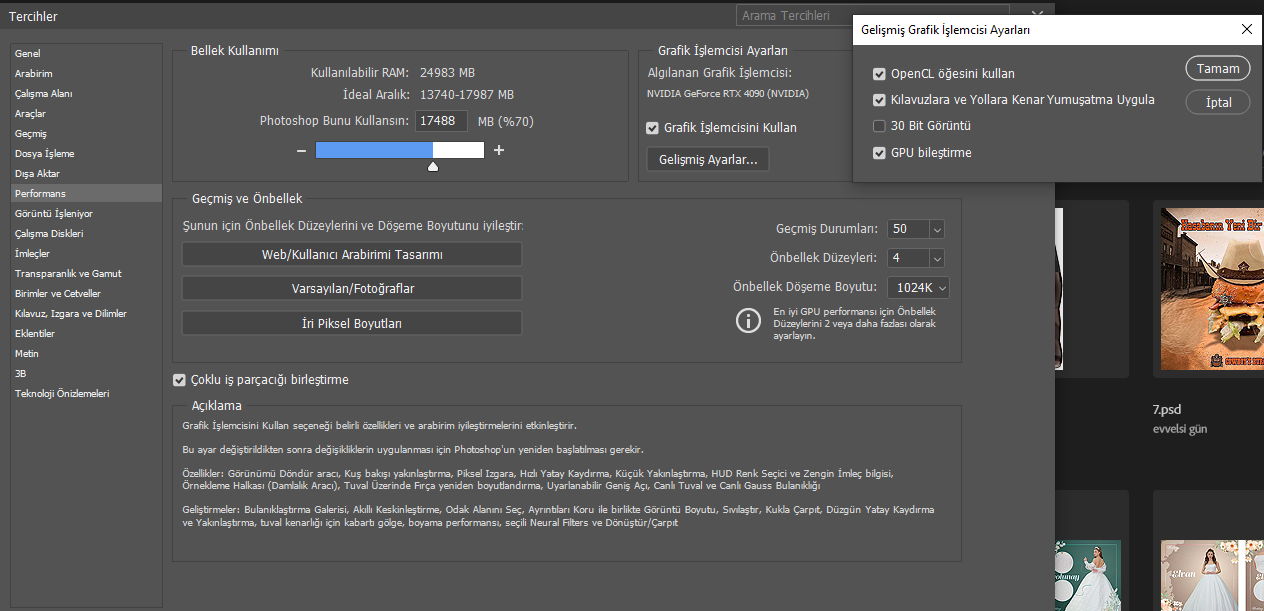The height and width of the screenshot is (611, 1264).
Task: Disable OpenCL öğesini kullan
Action: 880,73
